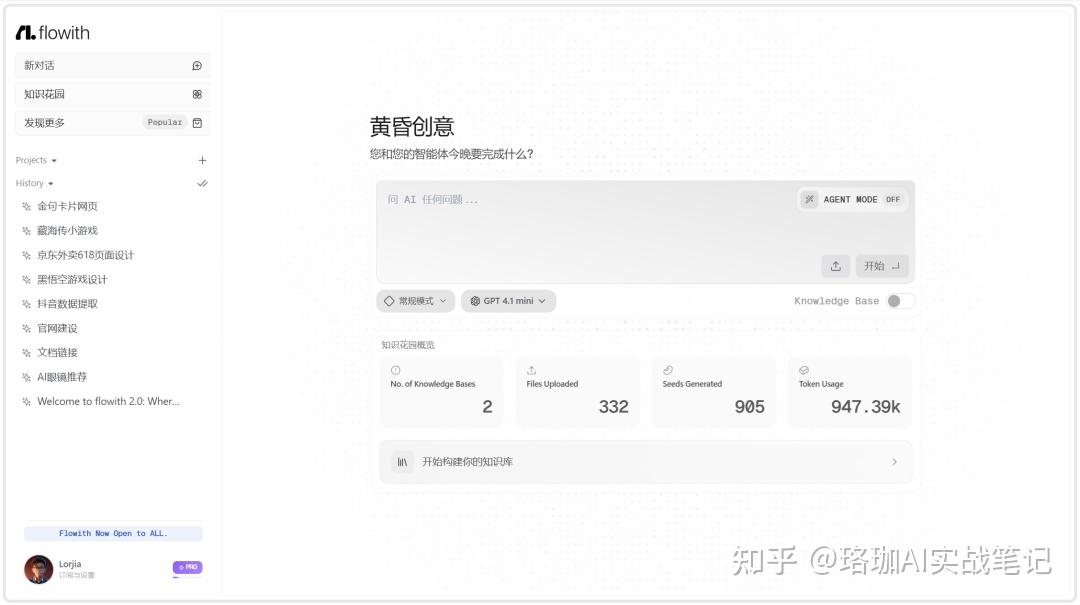Click the sparkle icon for 藏海传小游戏
Screen dimensions: 1080x605
[x=26, y=231]
